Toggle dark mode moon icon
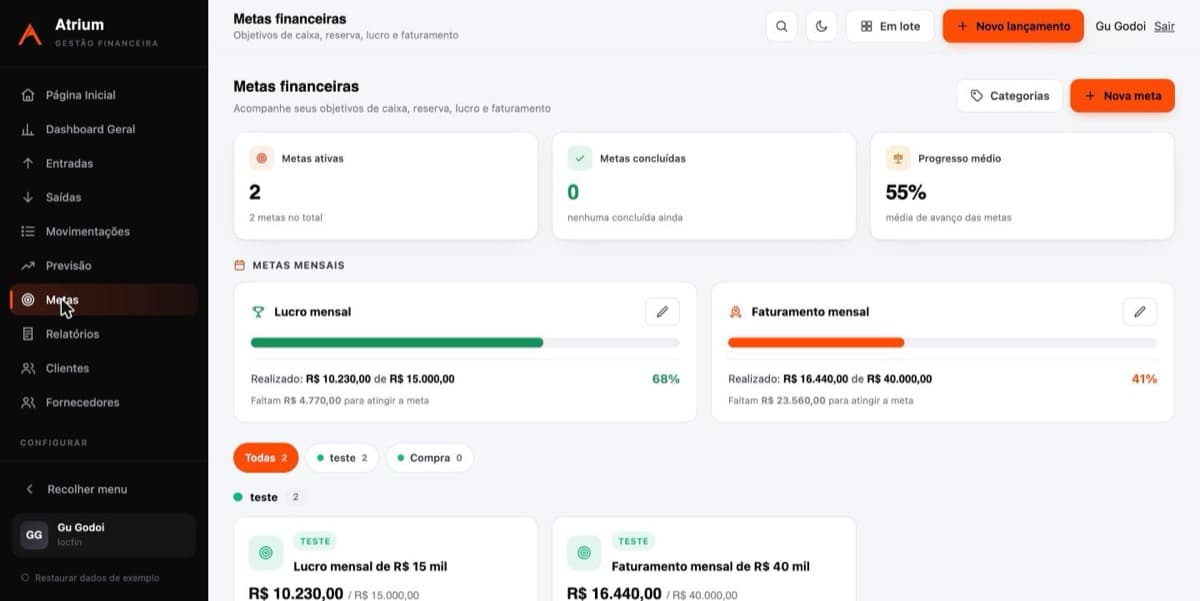Screen dimensions: 1200x601 (822, 26)
